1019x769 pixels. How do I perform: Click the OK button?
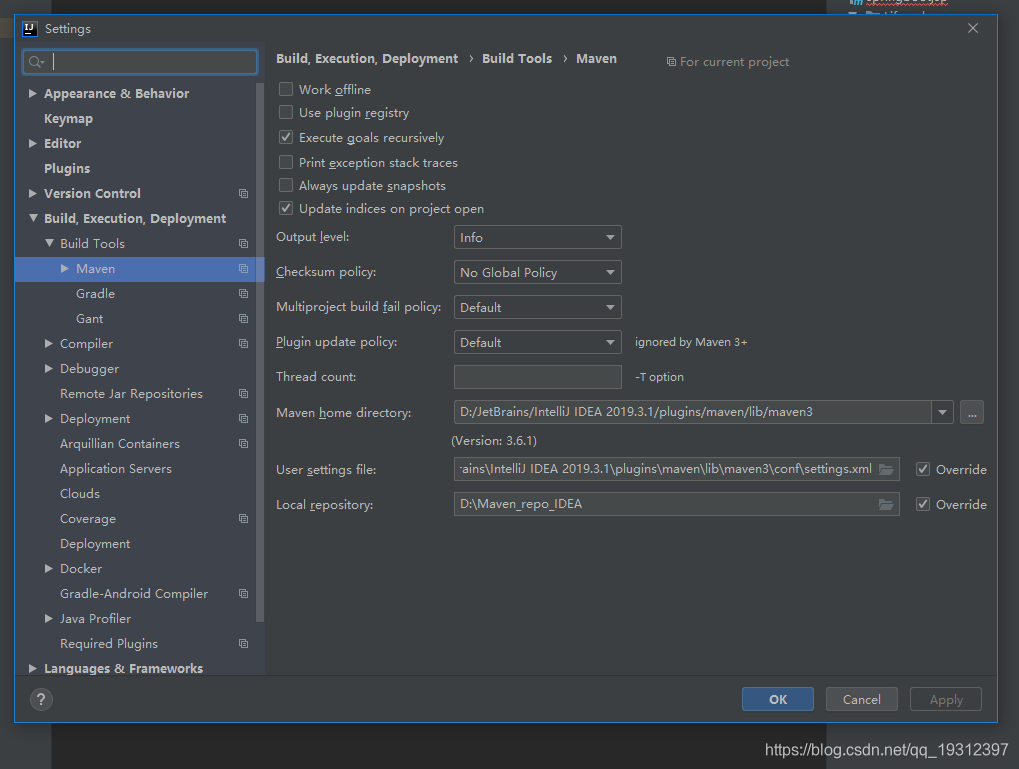click(x=778, y=699)
